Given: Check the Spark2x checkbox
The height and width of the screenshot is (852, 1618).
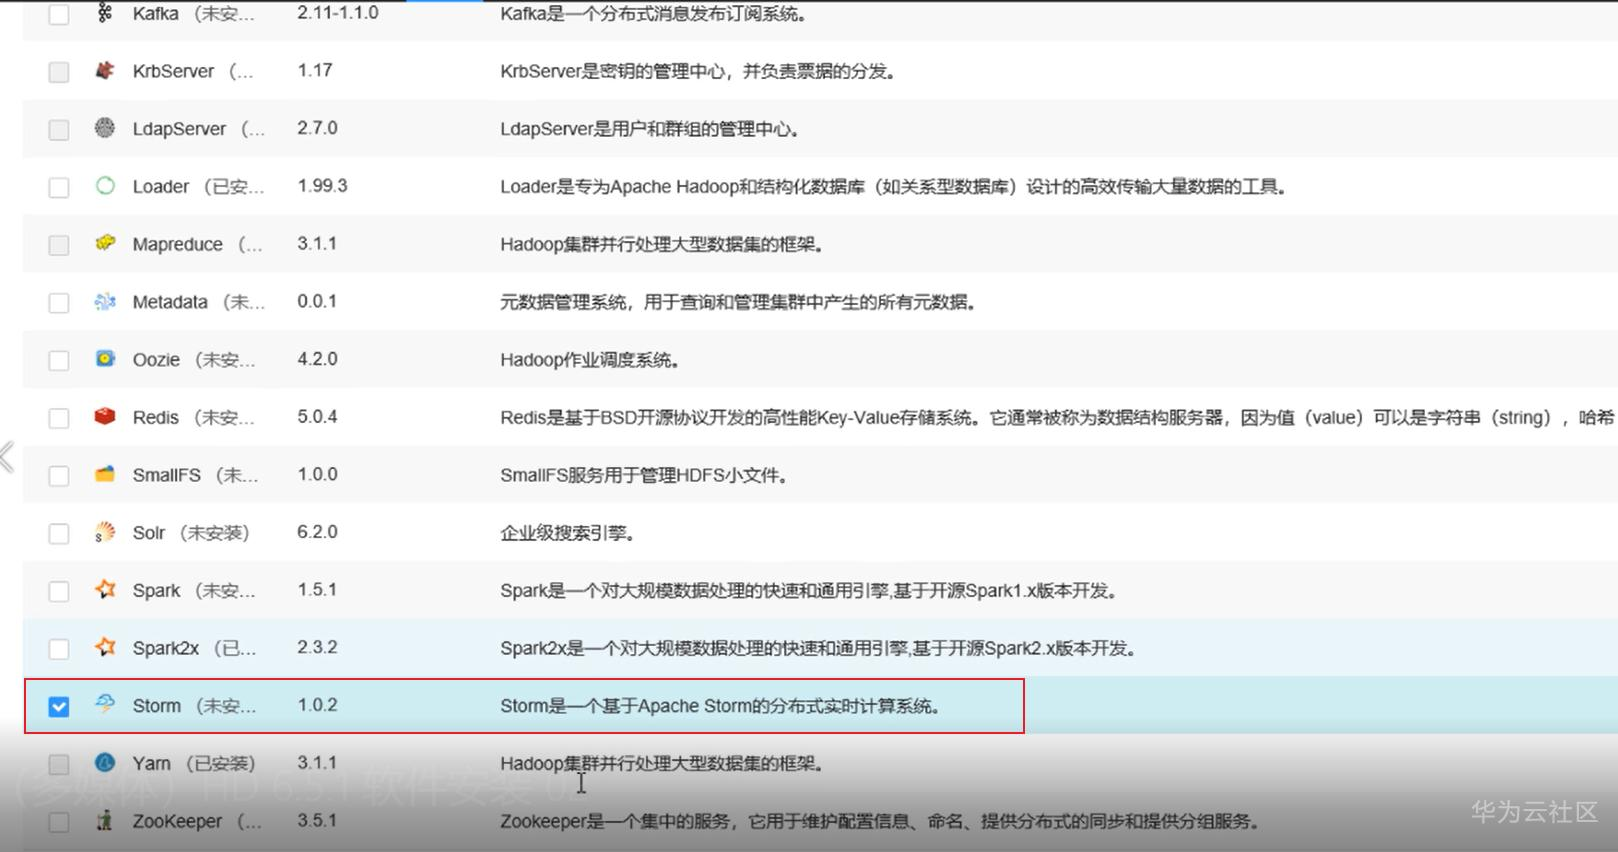Looking at the screenshot, I should tap(59, 649).
